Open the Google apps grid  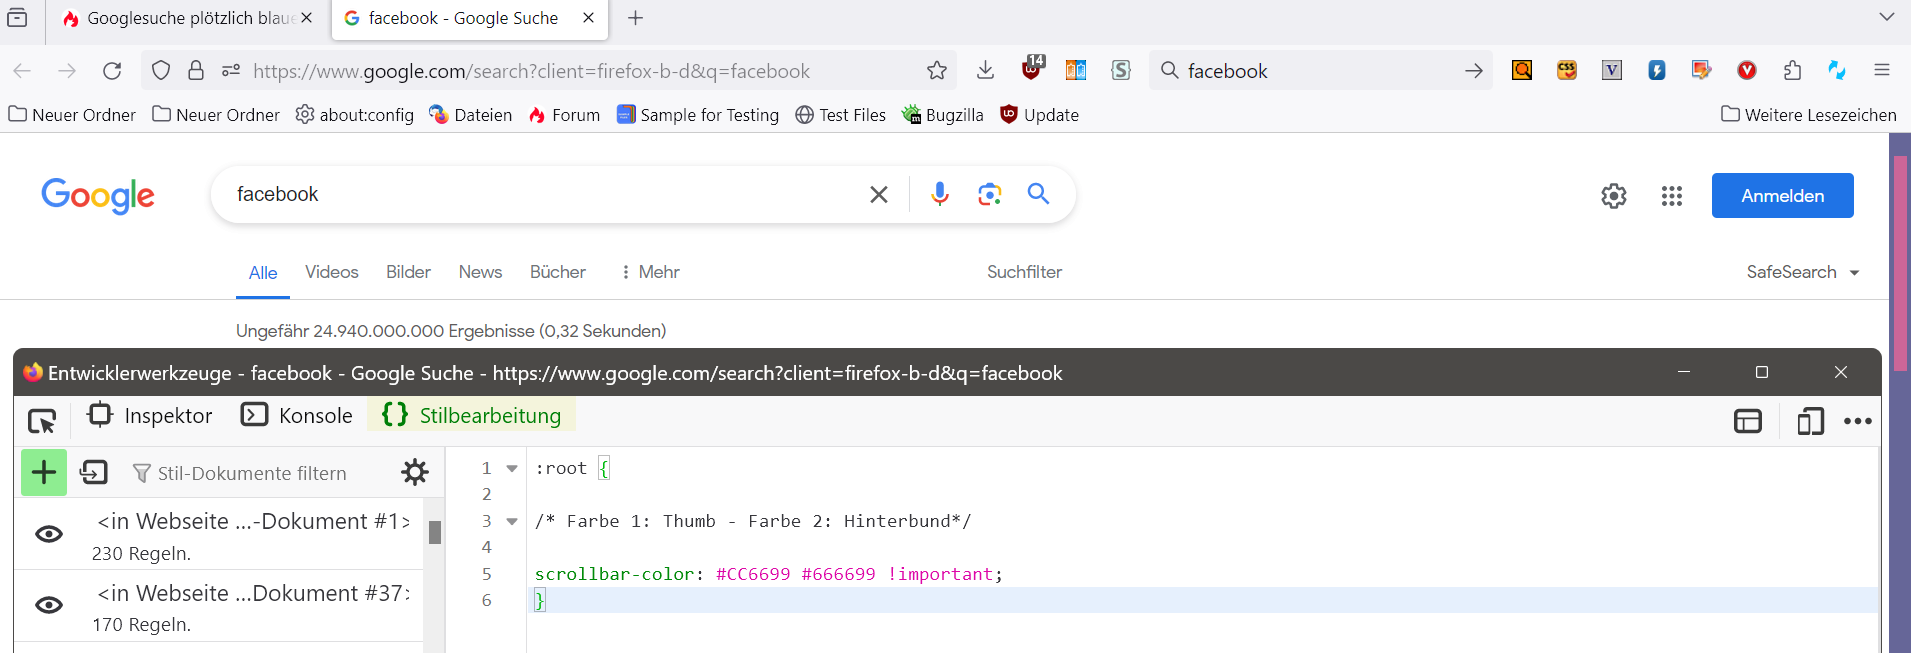[x=1672, y=196]
